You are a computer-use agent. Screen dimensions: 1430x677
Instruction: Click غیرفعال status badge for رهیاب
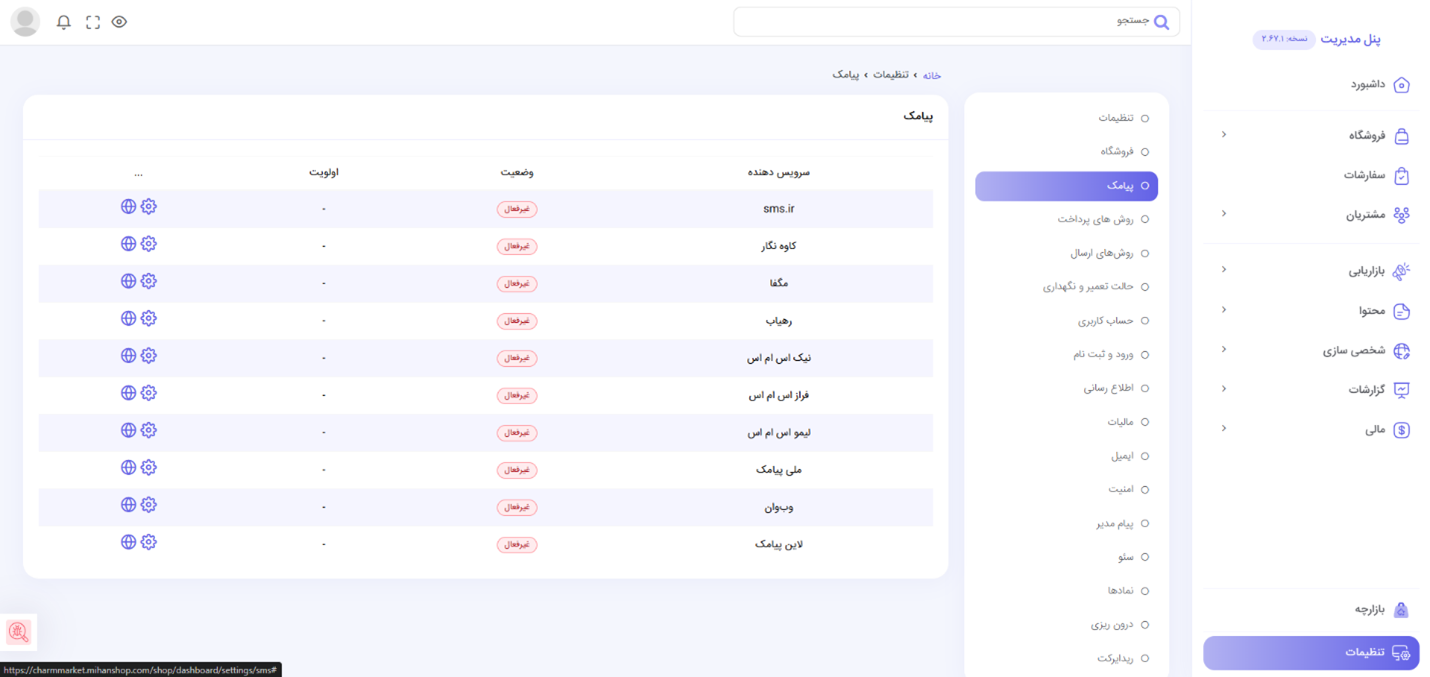(517, 321)
